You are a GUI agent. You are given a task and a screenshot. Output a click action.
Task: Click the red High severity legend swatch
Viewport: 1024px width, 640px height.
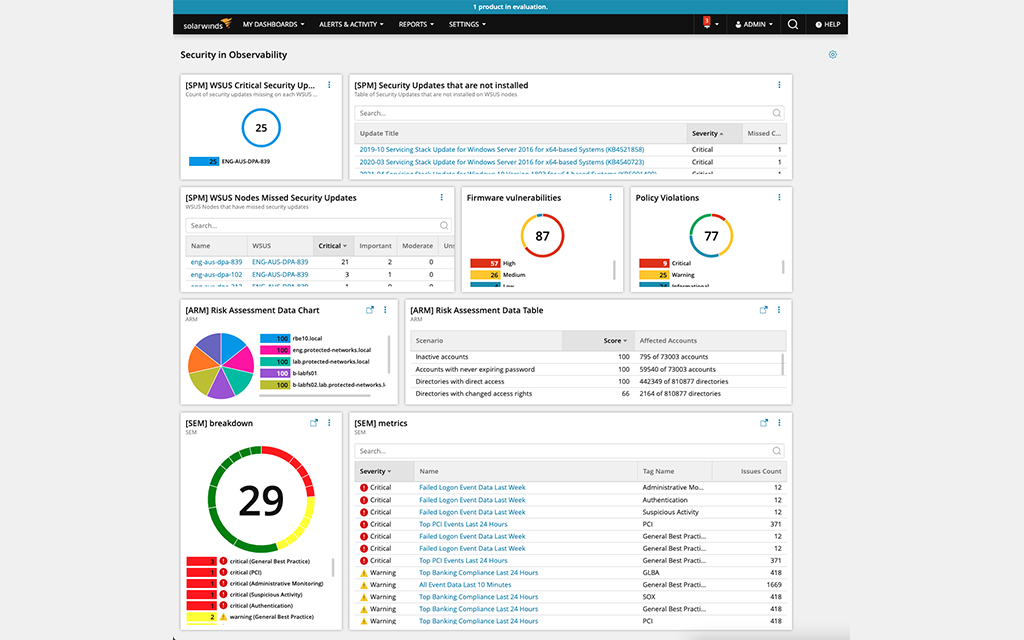point(484,263)
